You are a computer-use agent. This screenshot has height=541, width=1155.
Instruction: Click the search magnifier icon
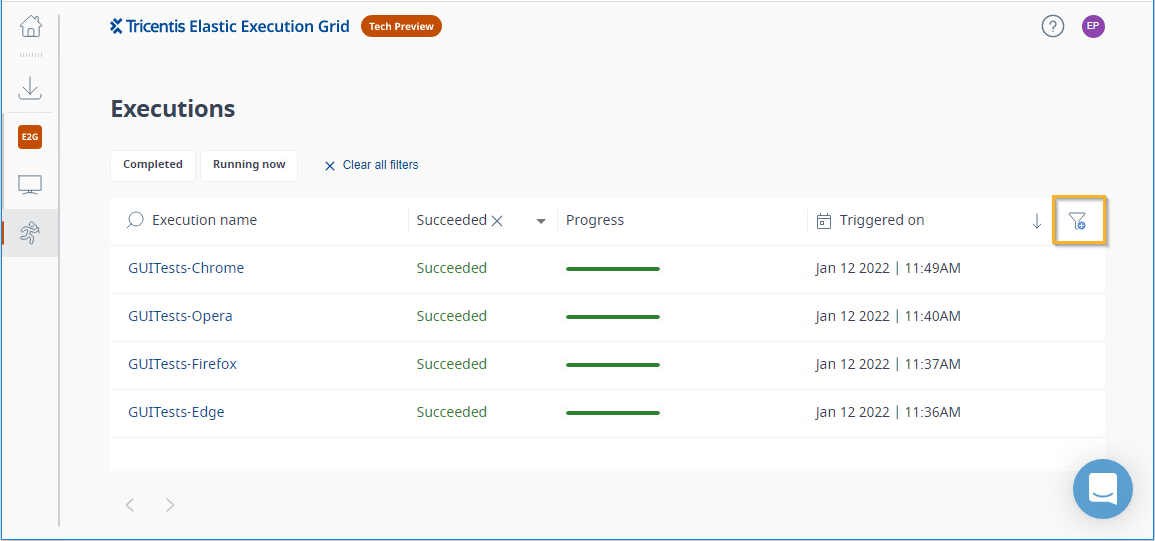pos(135,220)
